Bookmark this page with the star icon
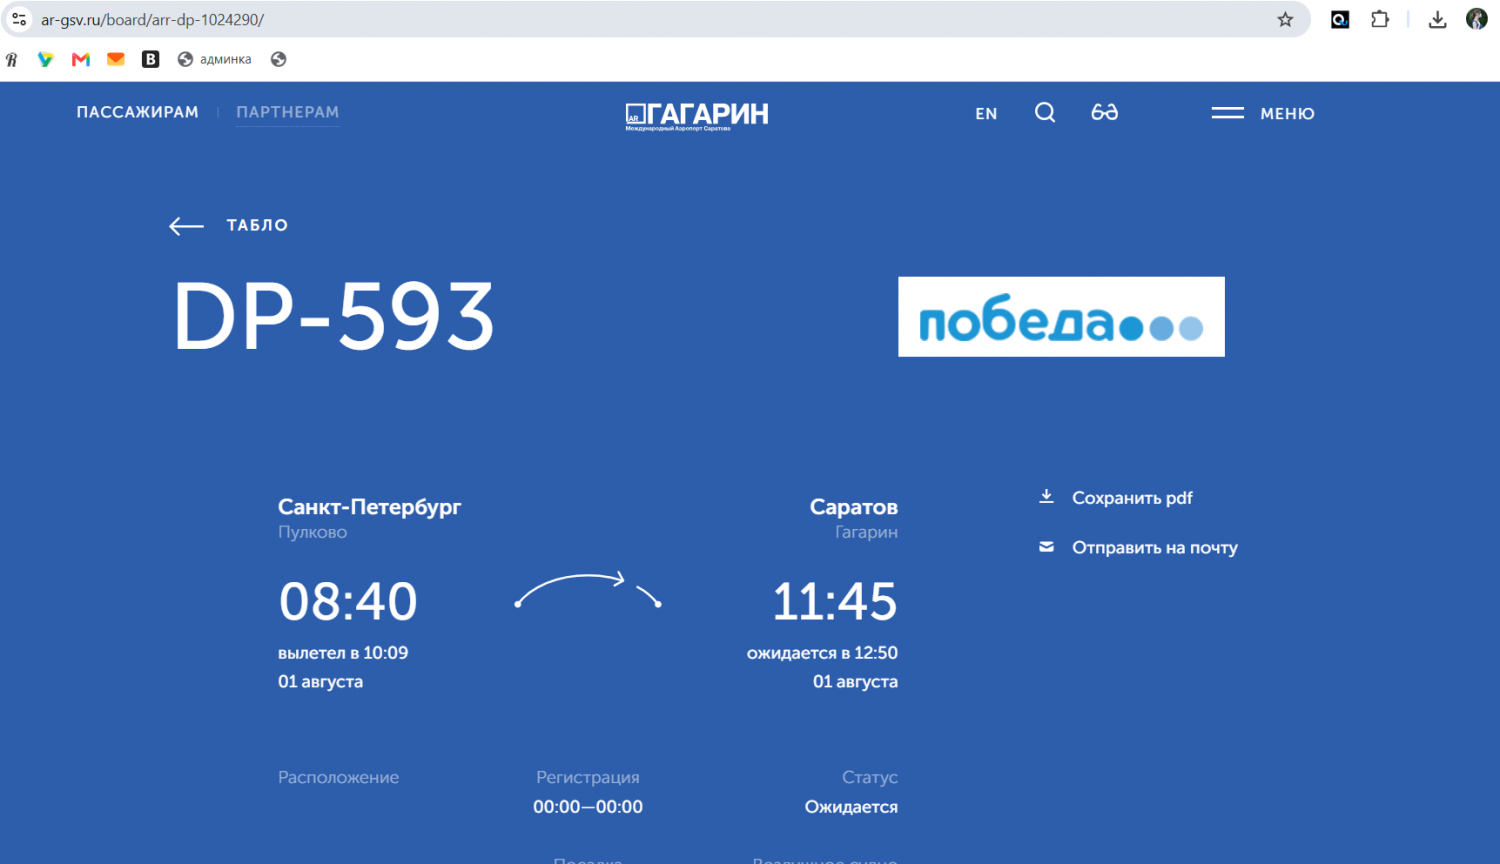 pos(1285,19)
